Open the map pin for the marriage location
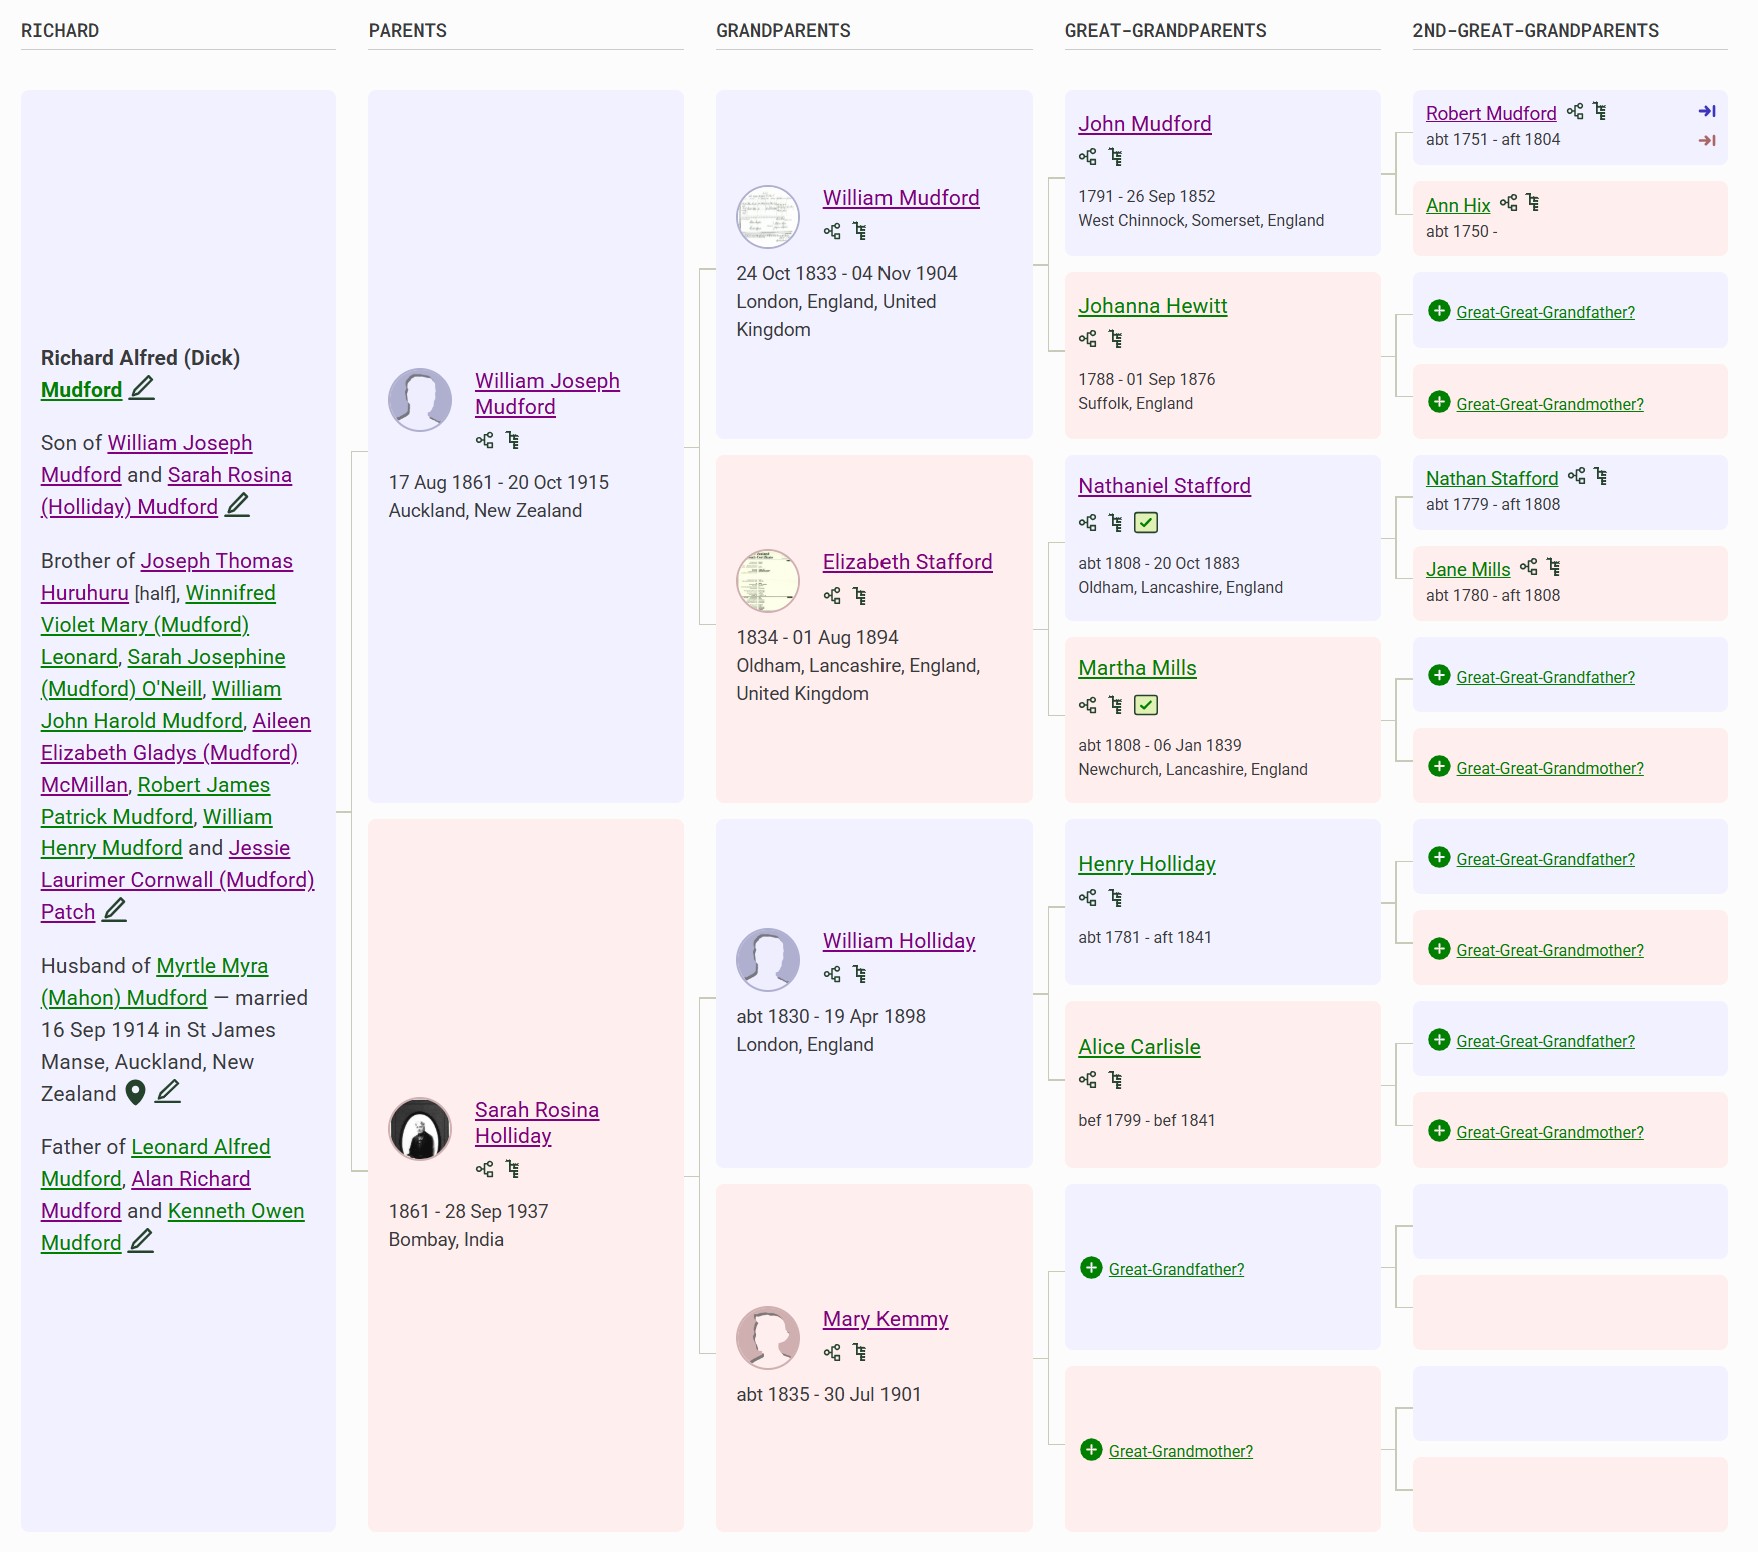The width and height of the screenshot is (1758, 1552). [136, 1093]
